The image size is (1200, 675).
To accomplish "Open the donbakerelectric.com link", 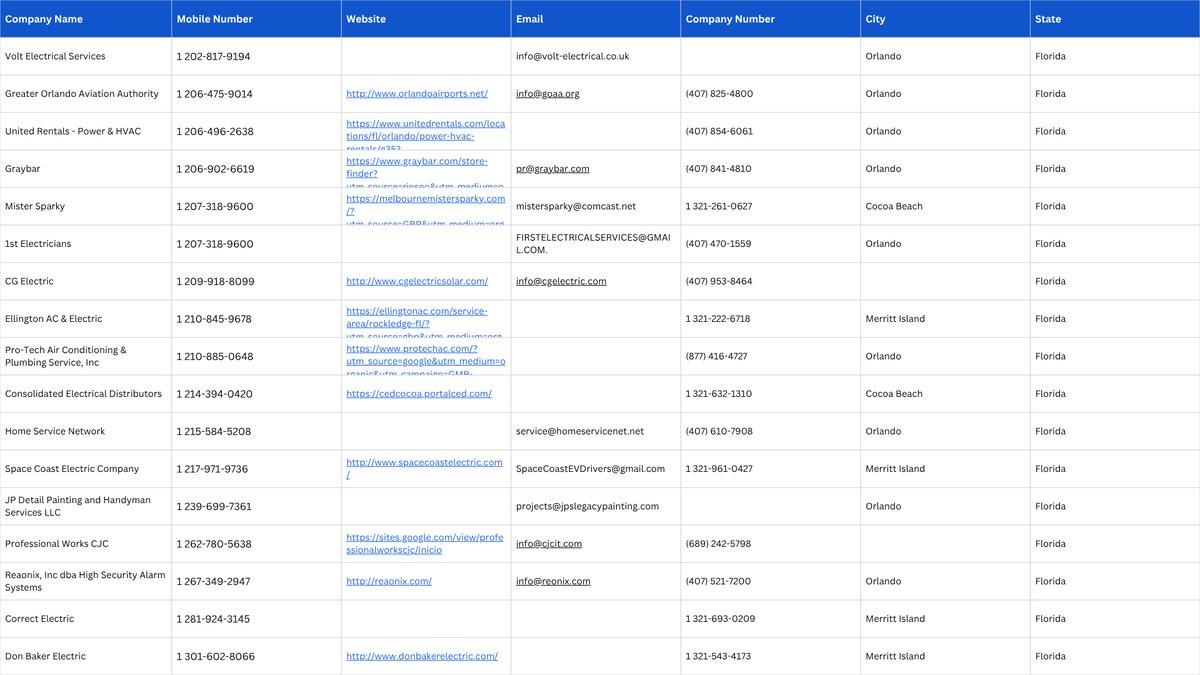I will [x=422, y=656].
